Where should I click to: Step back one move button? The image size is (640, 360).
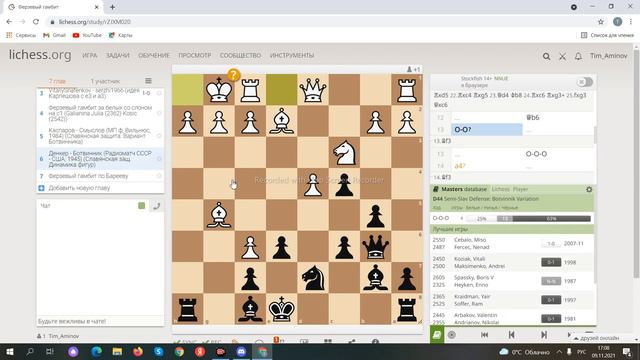511,335
